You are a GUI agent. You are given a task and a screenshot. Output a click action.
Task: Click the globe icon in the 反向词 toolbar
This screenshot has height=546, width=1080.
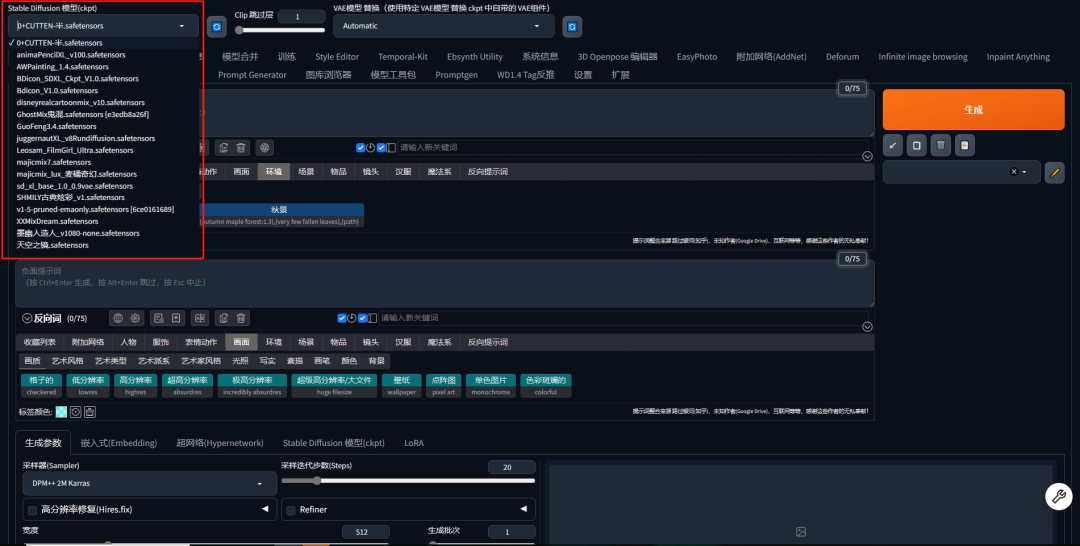(118, 318)
